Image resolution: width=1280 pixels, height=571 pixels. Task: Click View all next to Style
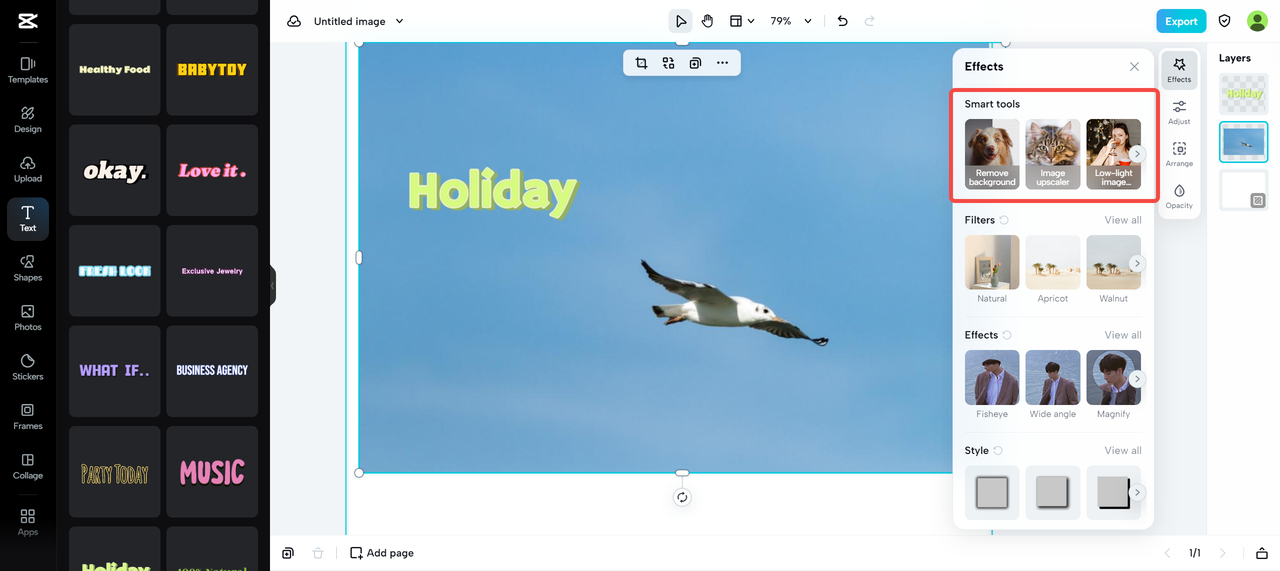[x=1123, y=450]
